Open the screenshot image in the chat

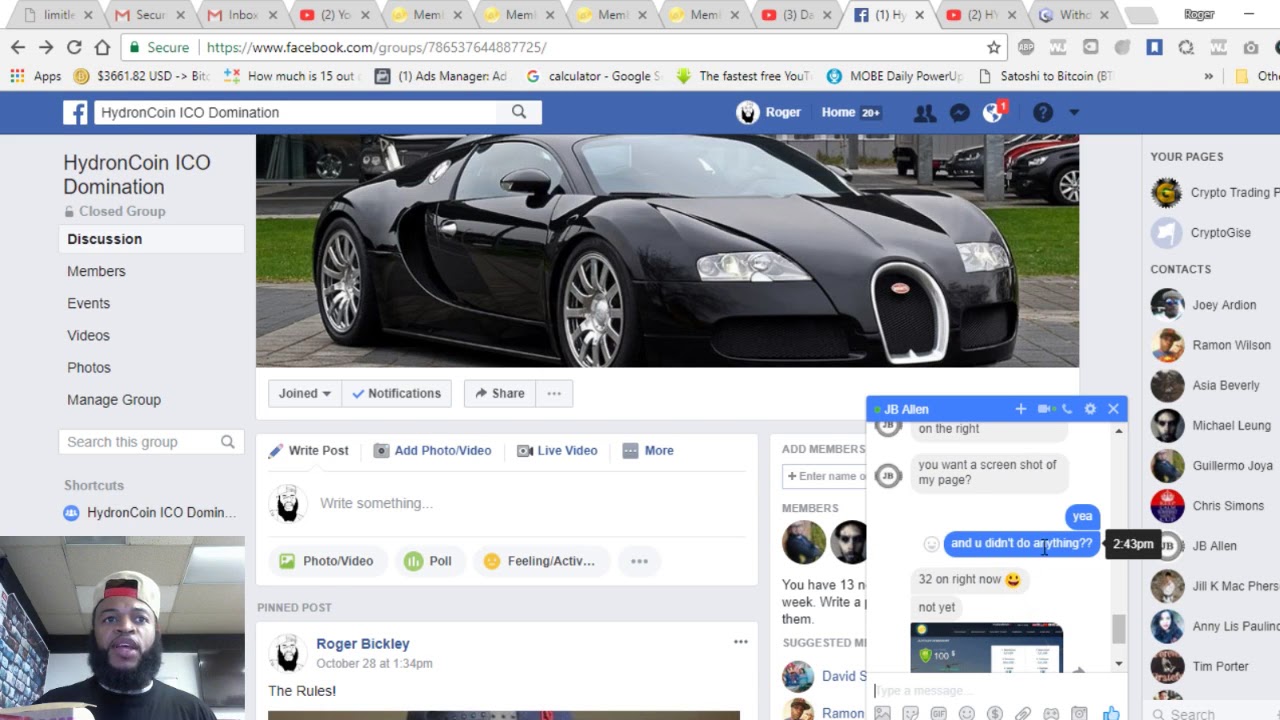coord(986,648)
